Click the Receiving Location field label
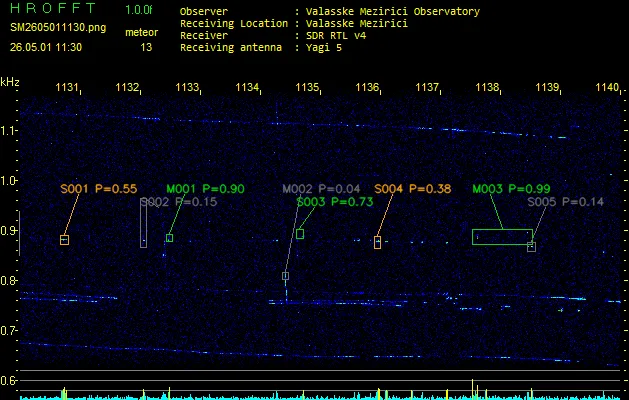The width and height of the screenshot is (629, 400). click(x=234, y=24)
